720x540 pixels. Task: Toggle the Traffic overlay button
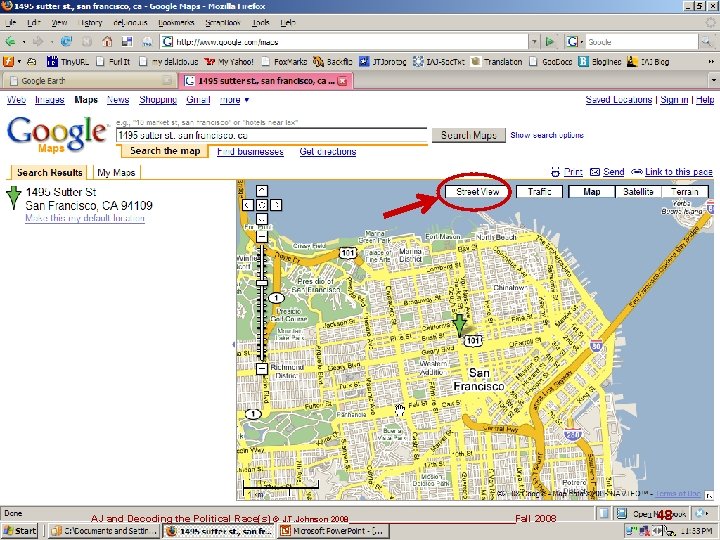[x=539, y=191]
